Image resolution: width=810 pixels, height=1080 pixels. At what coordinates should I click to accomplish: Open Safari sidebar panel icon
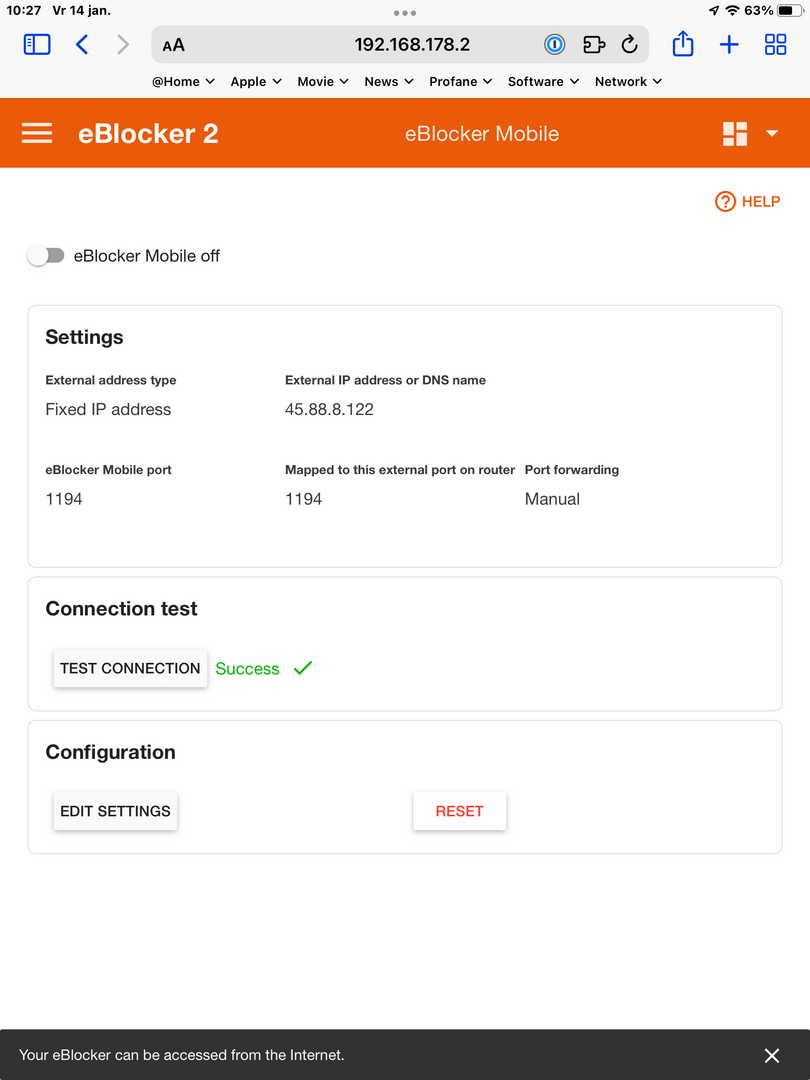point(37,45)
